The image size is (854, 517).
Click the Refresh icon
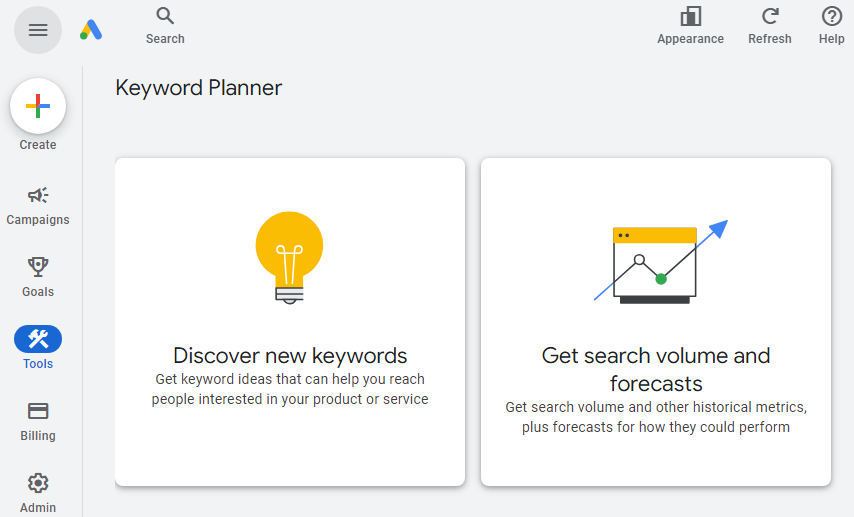[770, 16]
